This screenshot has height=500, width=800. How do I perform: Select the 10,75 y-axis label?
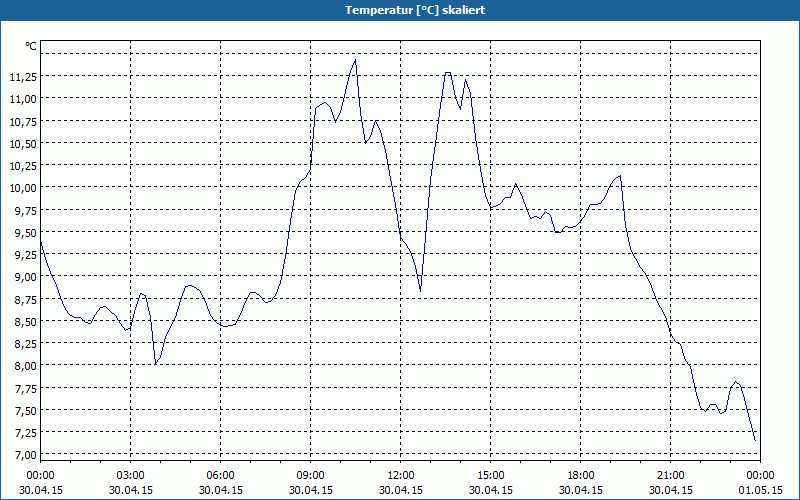(x=23, y=121)
